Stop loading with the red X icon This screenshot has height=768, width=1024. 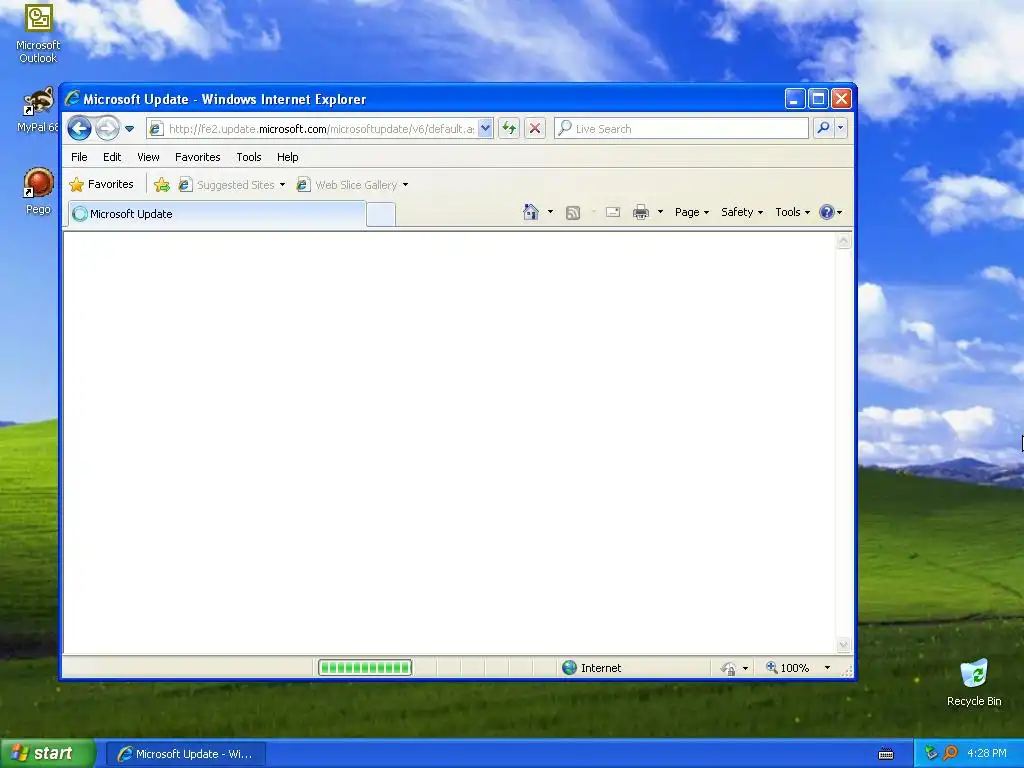point(535,129)
